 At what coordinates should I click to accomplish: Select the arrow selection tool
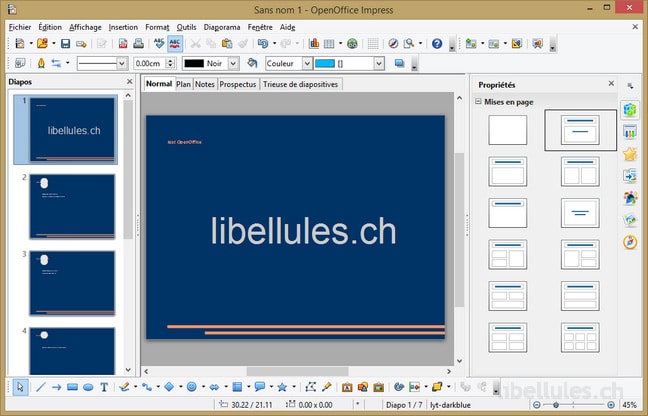(x=20, y=387)
